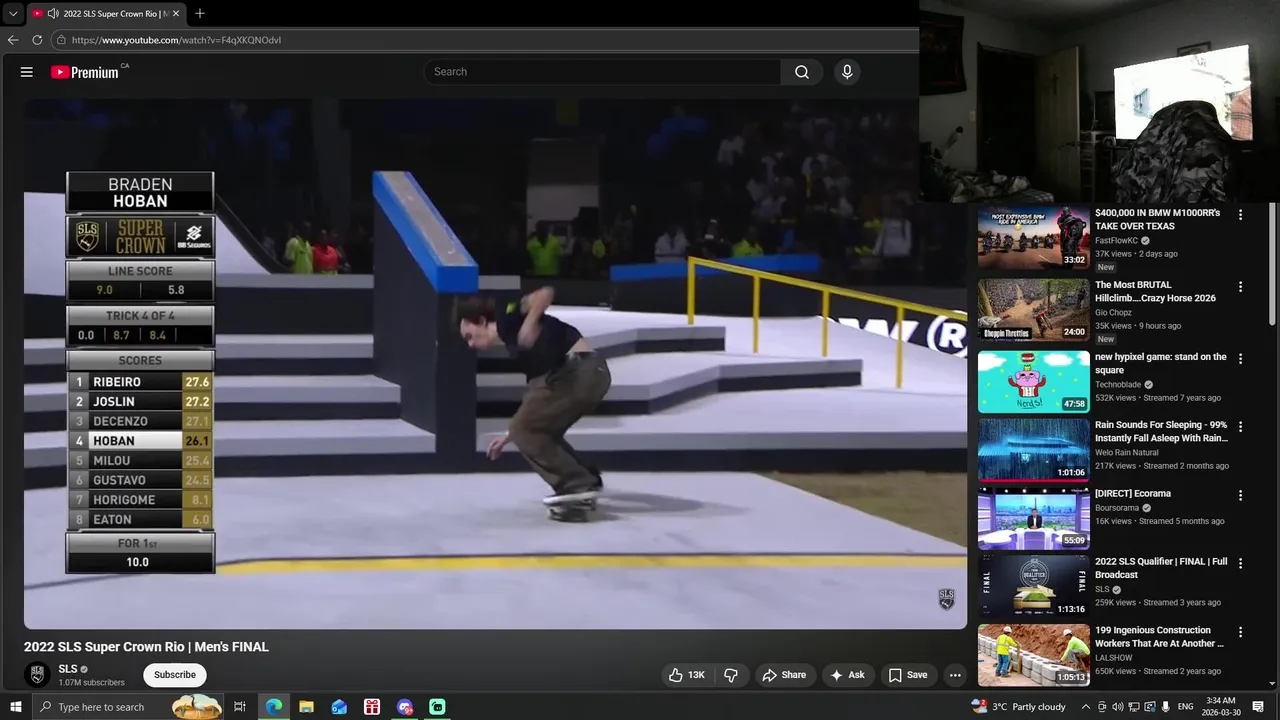Open options for 199 Ingenious Construction video
The image size is (1280, 720).
[1241, 632]
